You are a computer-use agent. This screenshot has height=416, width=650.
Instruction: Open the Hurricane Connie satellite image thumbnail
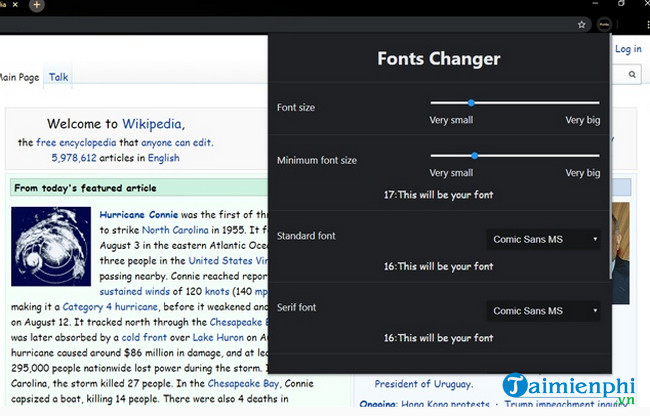click(51, 247)
